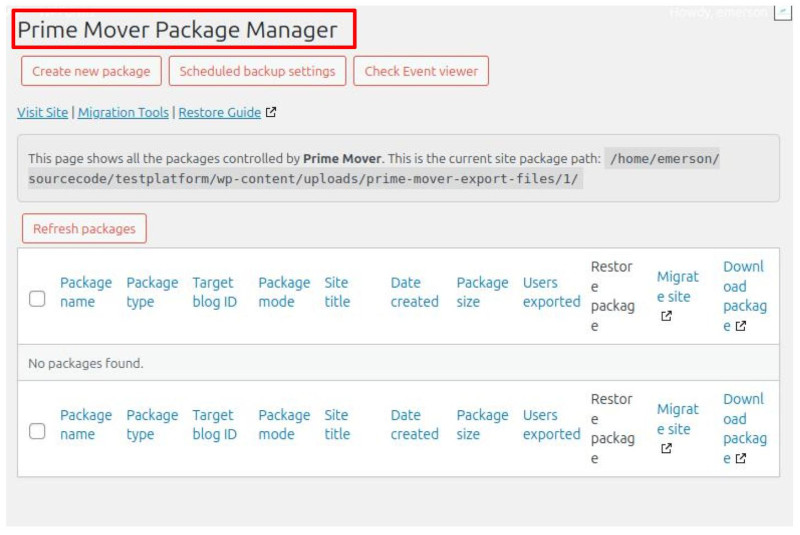This screenshot has height=535, width=800.
Task: Sort by Package size in header row
Action: click(x=482, y=292)
